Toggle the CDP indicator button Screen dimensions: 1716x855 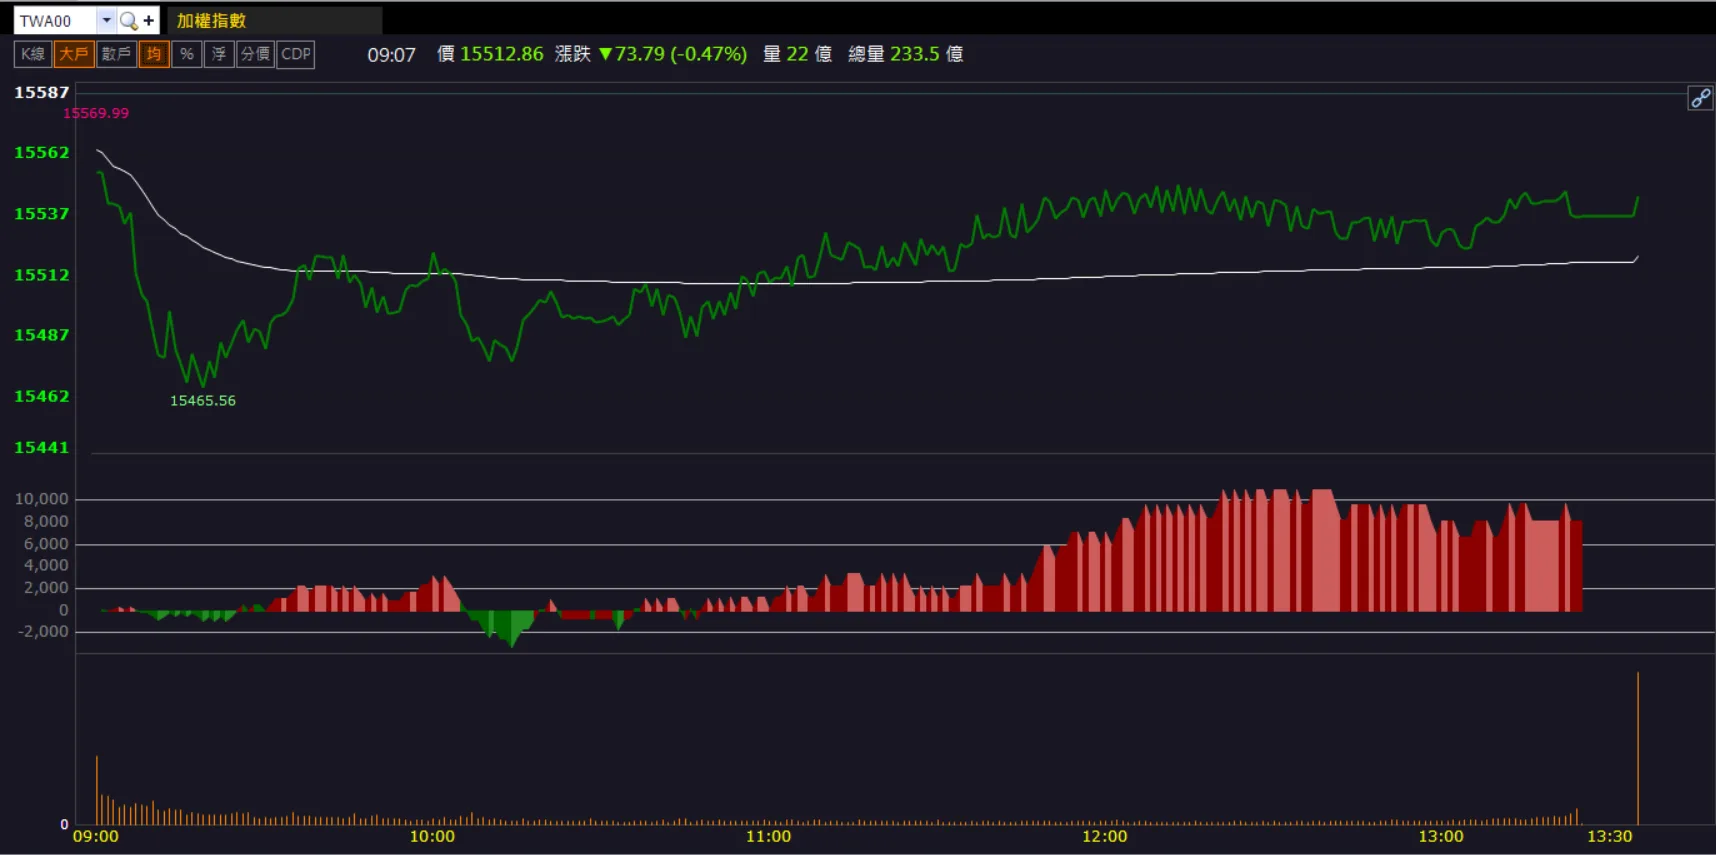tap(296, 54)
